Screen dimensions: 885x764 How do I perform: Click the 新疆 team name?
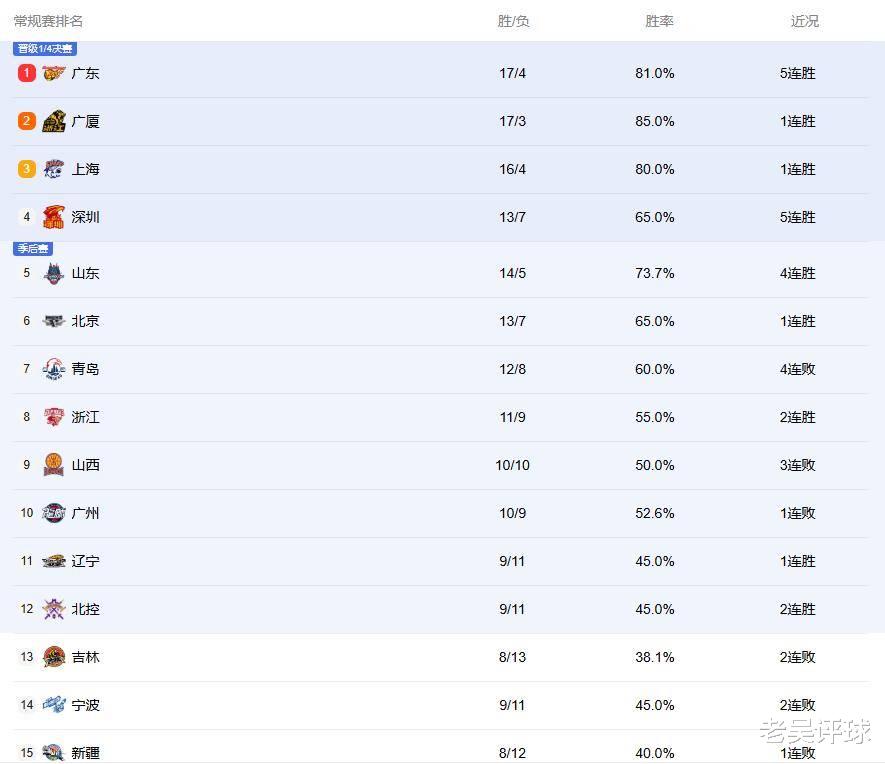pyautogui.click(x=86, y=752)
